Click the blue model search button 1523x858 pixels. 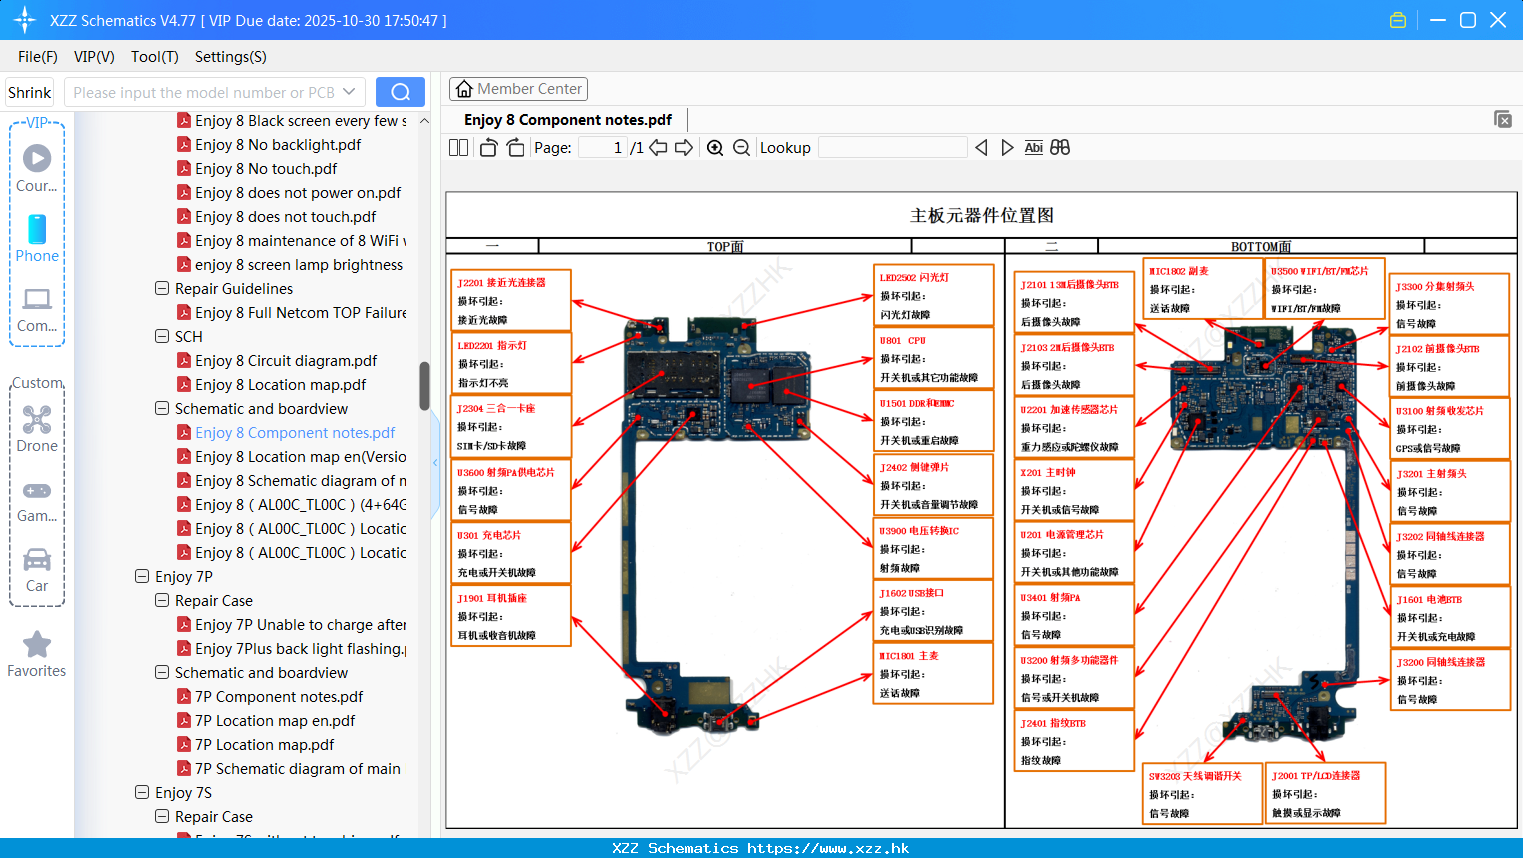click(400, 92)
